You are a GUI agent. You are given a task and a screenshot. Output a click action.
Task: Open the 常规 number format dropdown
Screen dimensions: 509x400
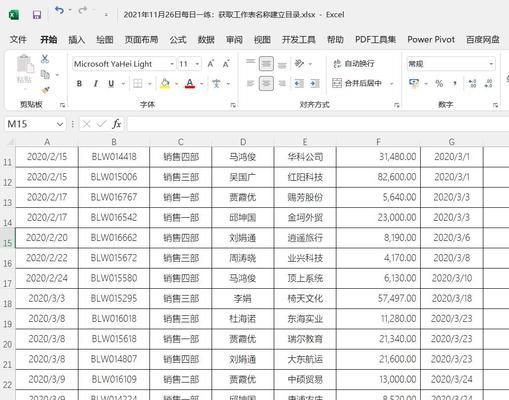pyautogui.click(x=491, y=64)
